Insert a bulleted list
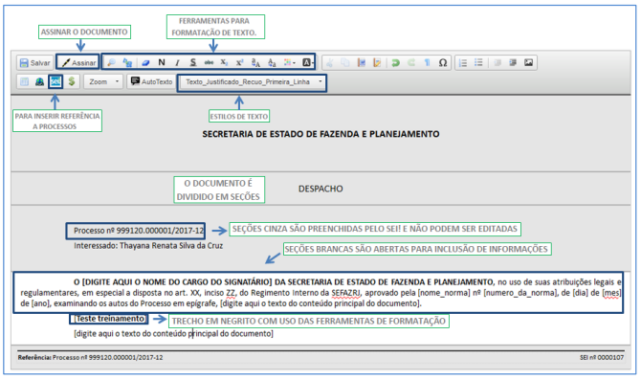Screen dimensions: 641x380 pyautogui.click(x=479, y=63)
